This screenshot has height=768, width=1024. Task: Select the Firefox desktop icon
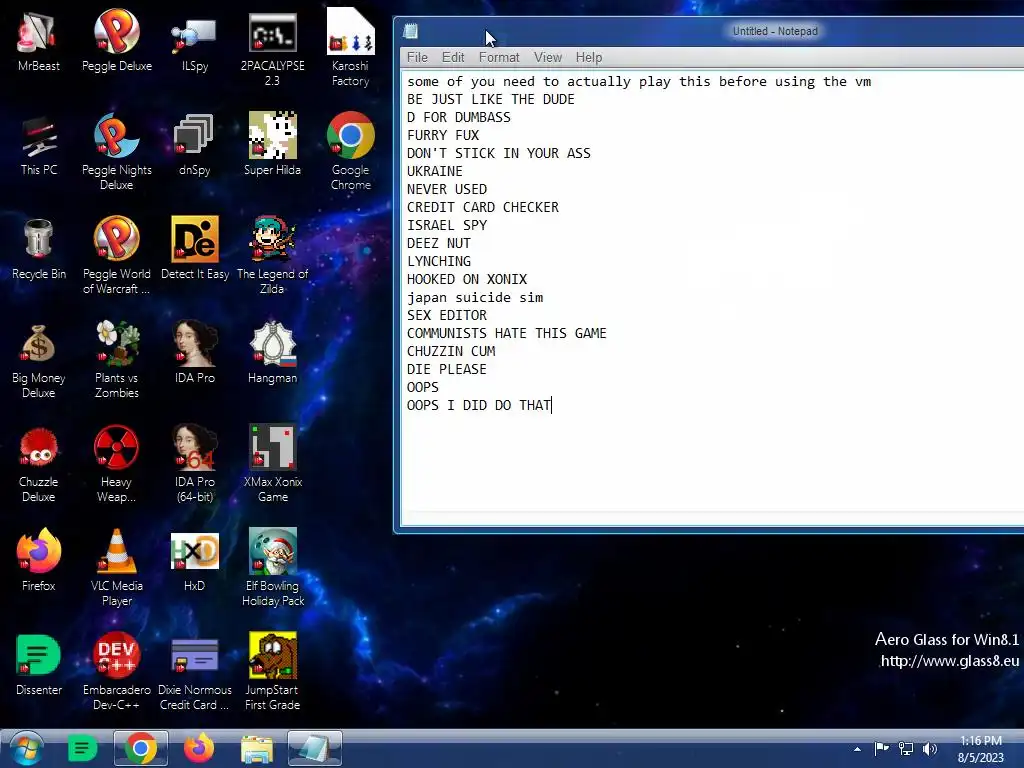point(38,560)
